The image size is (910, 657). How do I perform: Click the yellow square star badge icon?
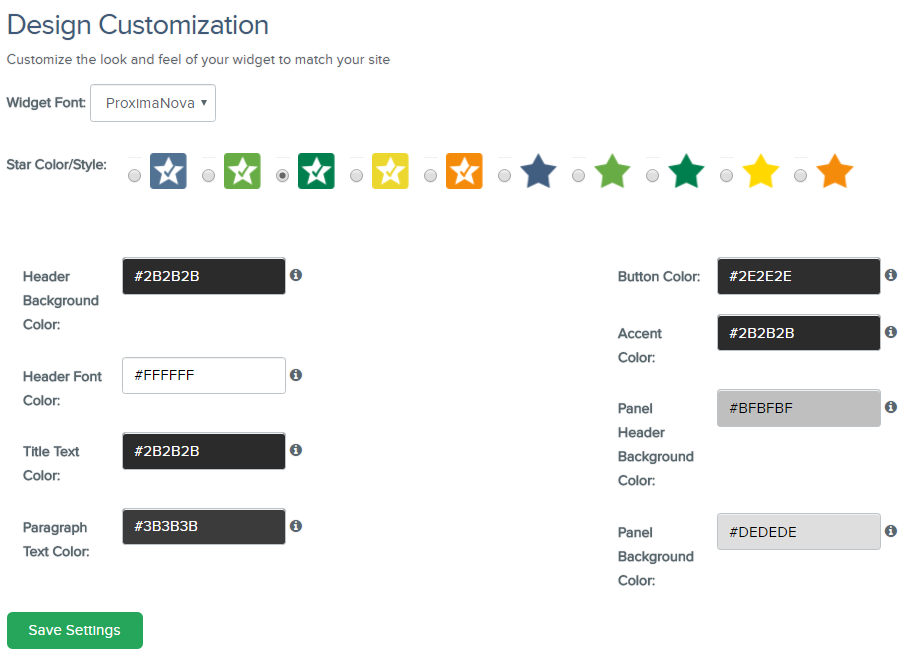(390, 171)
